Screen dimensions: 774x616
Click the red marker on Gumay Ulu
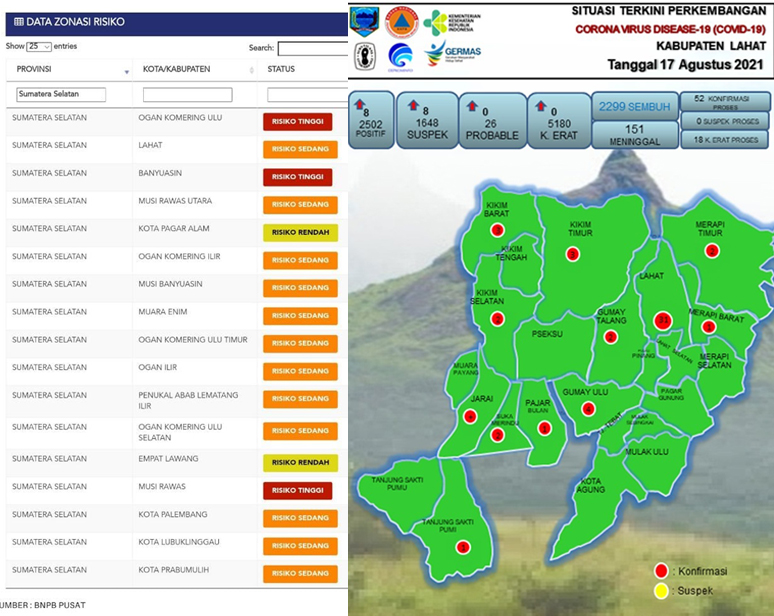pos(588,409)
